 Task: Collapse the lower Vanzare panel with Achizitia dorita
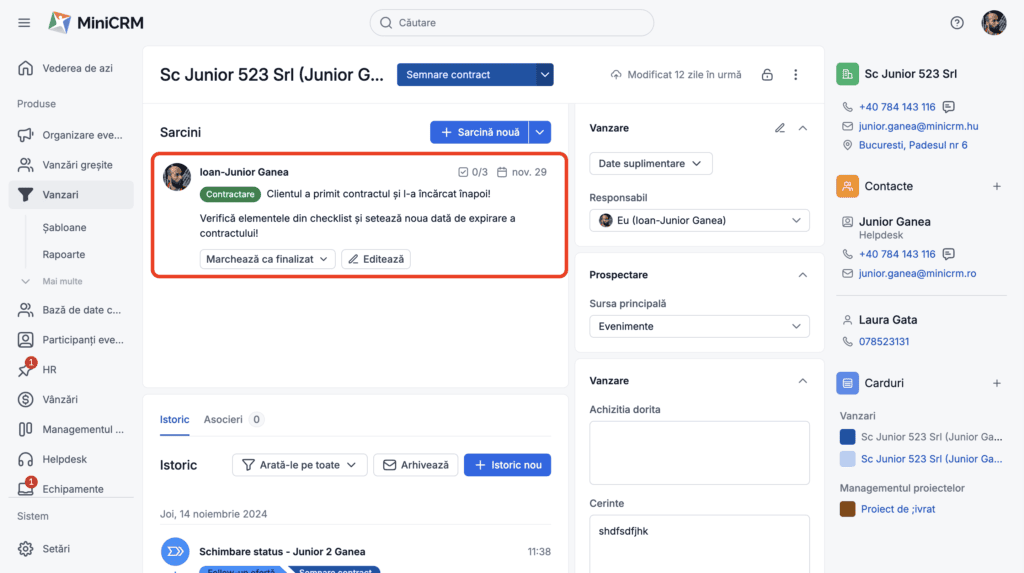point(803,381)
